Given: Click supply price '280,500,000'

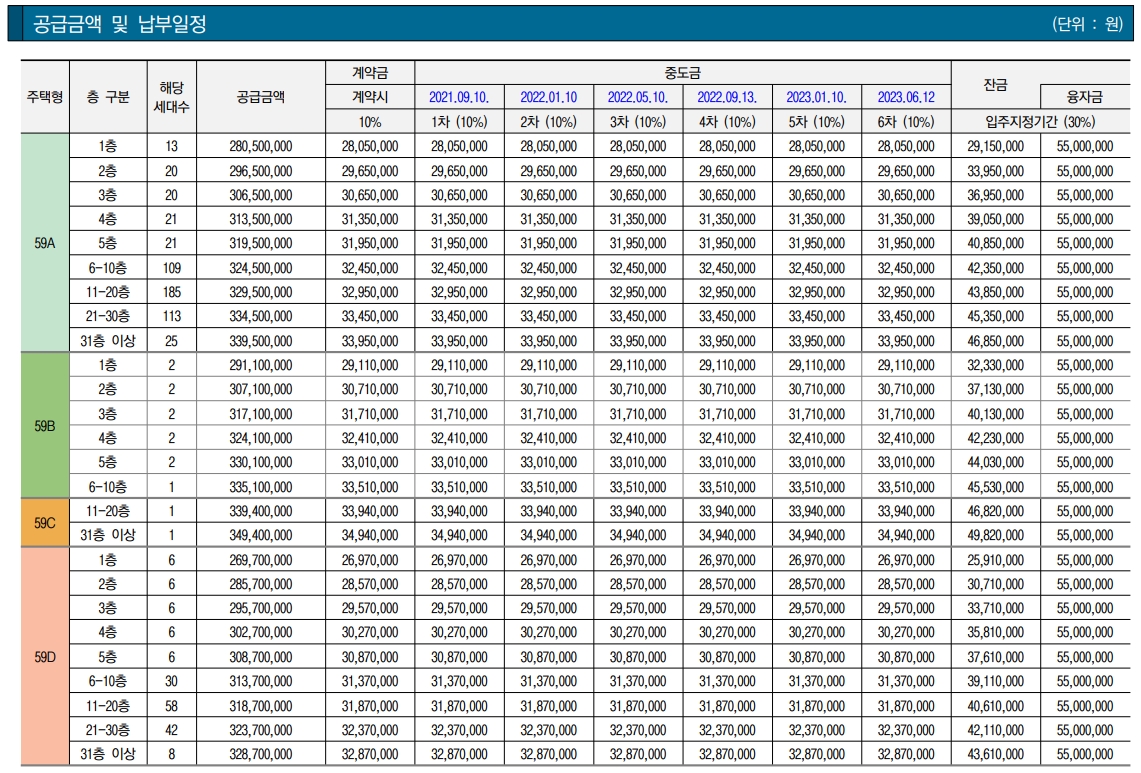Looking at the screenshot, I should pos(261,146).
